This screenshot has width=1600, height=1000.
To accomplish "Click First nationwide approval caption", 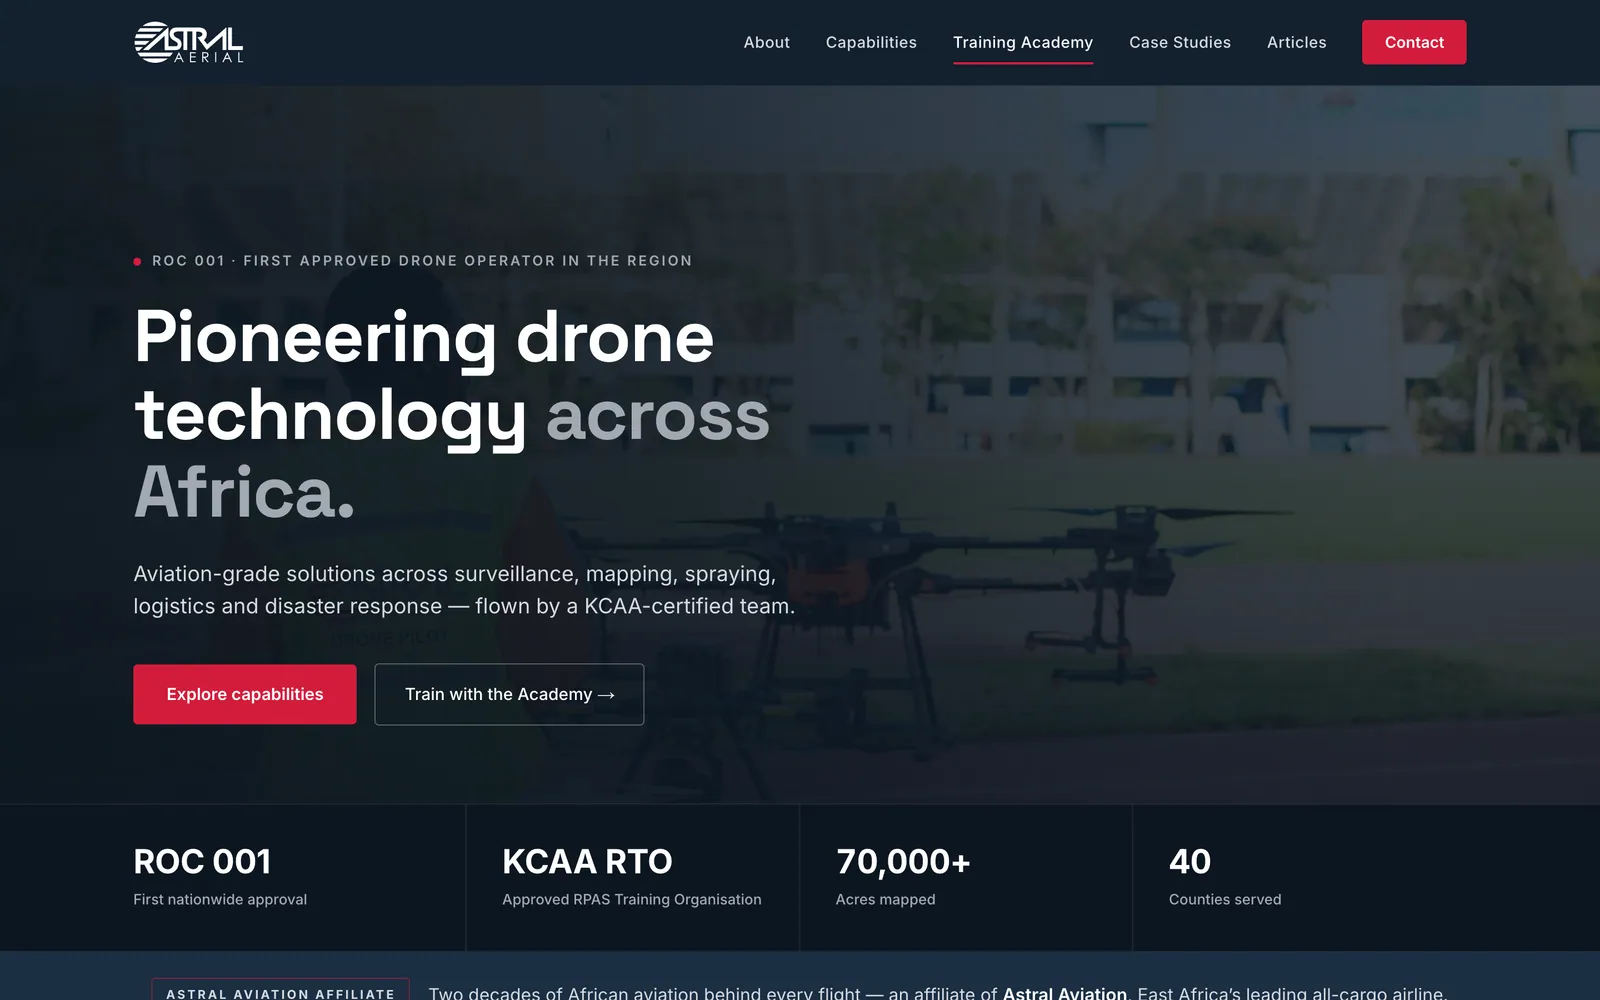I will click(x=220, y=899).
